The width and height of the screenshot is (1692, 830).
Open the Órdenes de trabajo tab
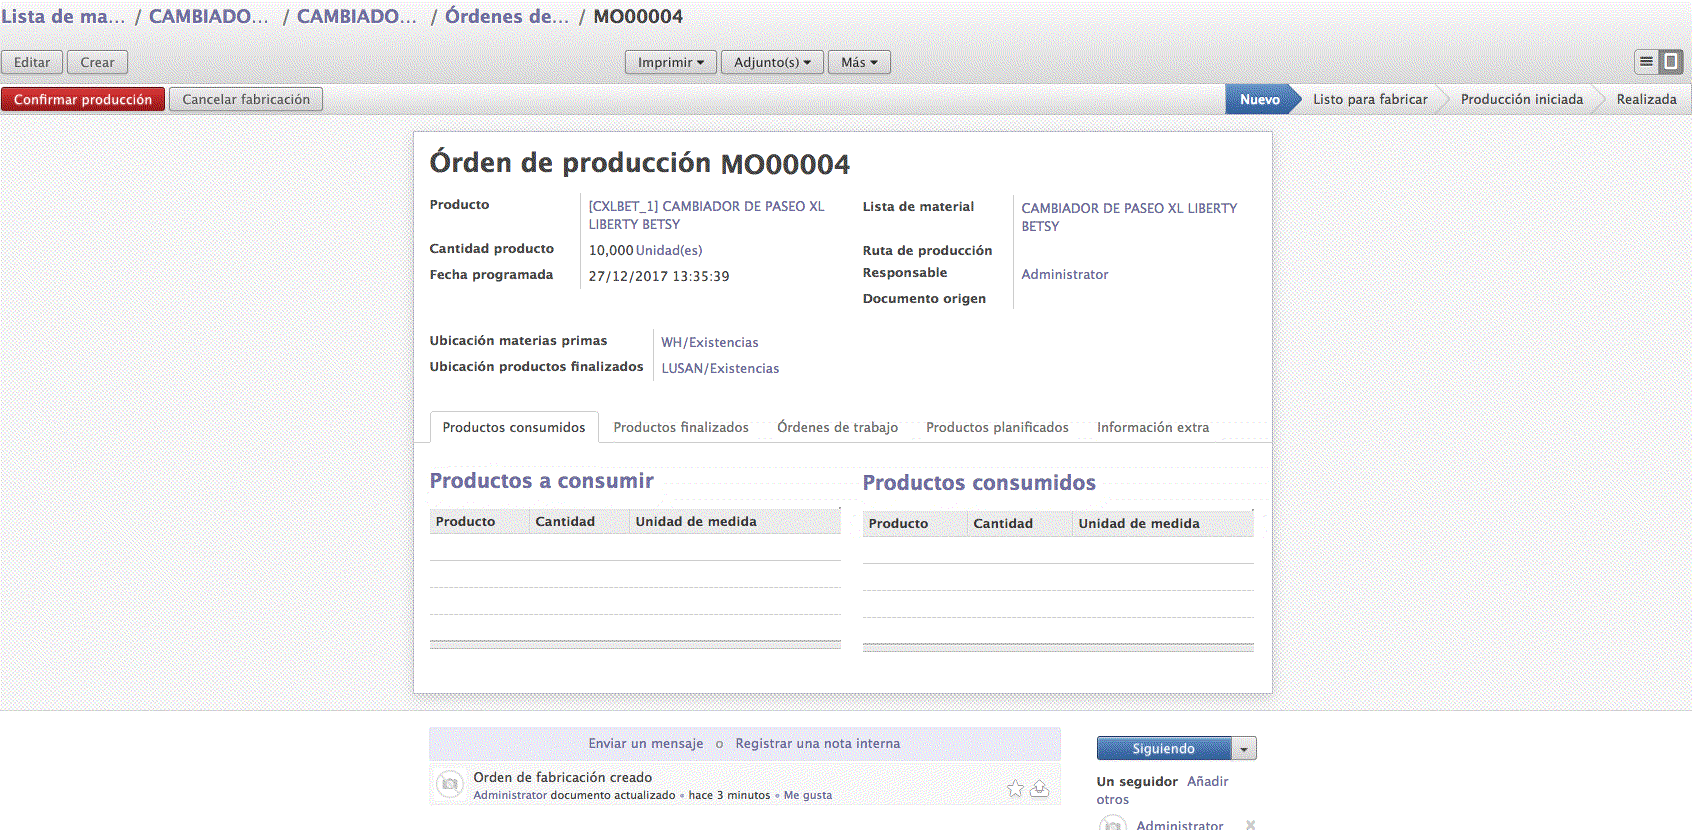pos(837,427)
